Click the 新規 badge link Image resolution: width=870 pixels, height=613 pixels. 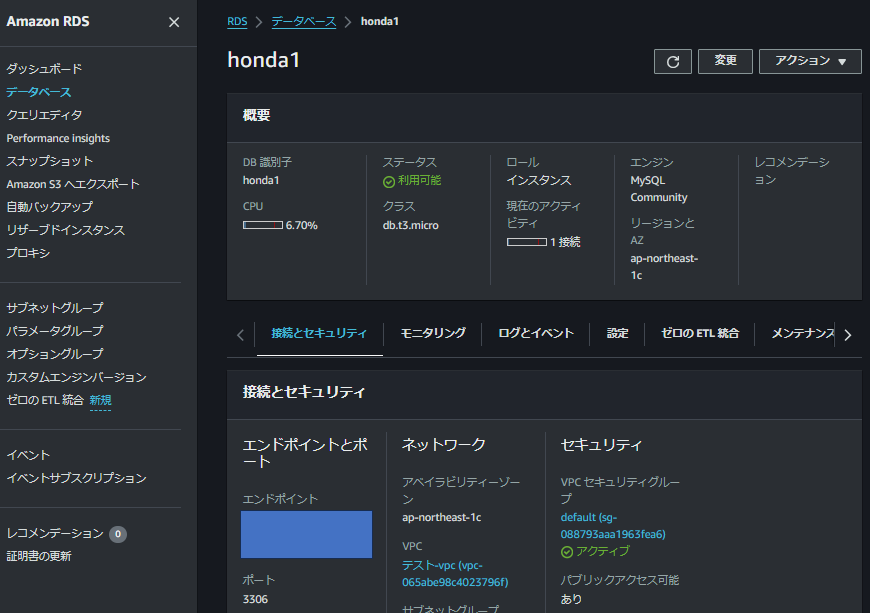tap(100, 401)
